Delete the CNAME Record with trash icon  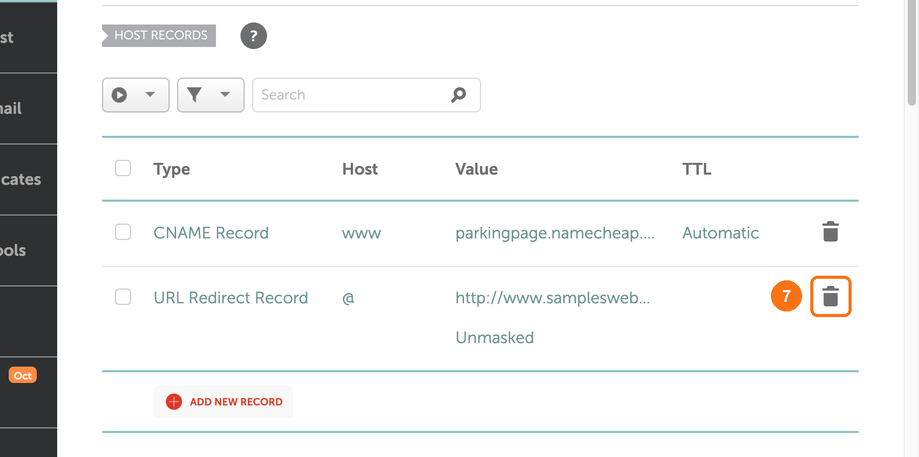[x=830, y=232]
